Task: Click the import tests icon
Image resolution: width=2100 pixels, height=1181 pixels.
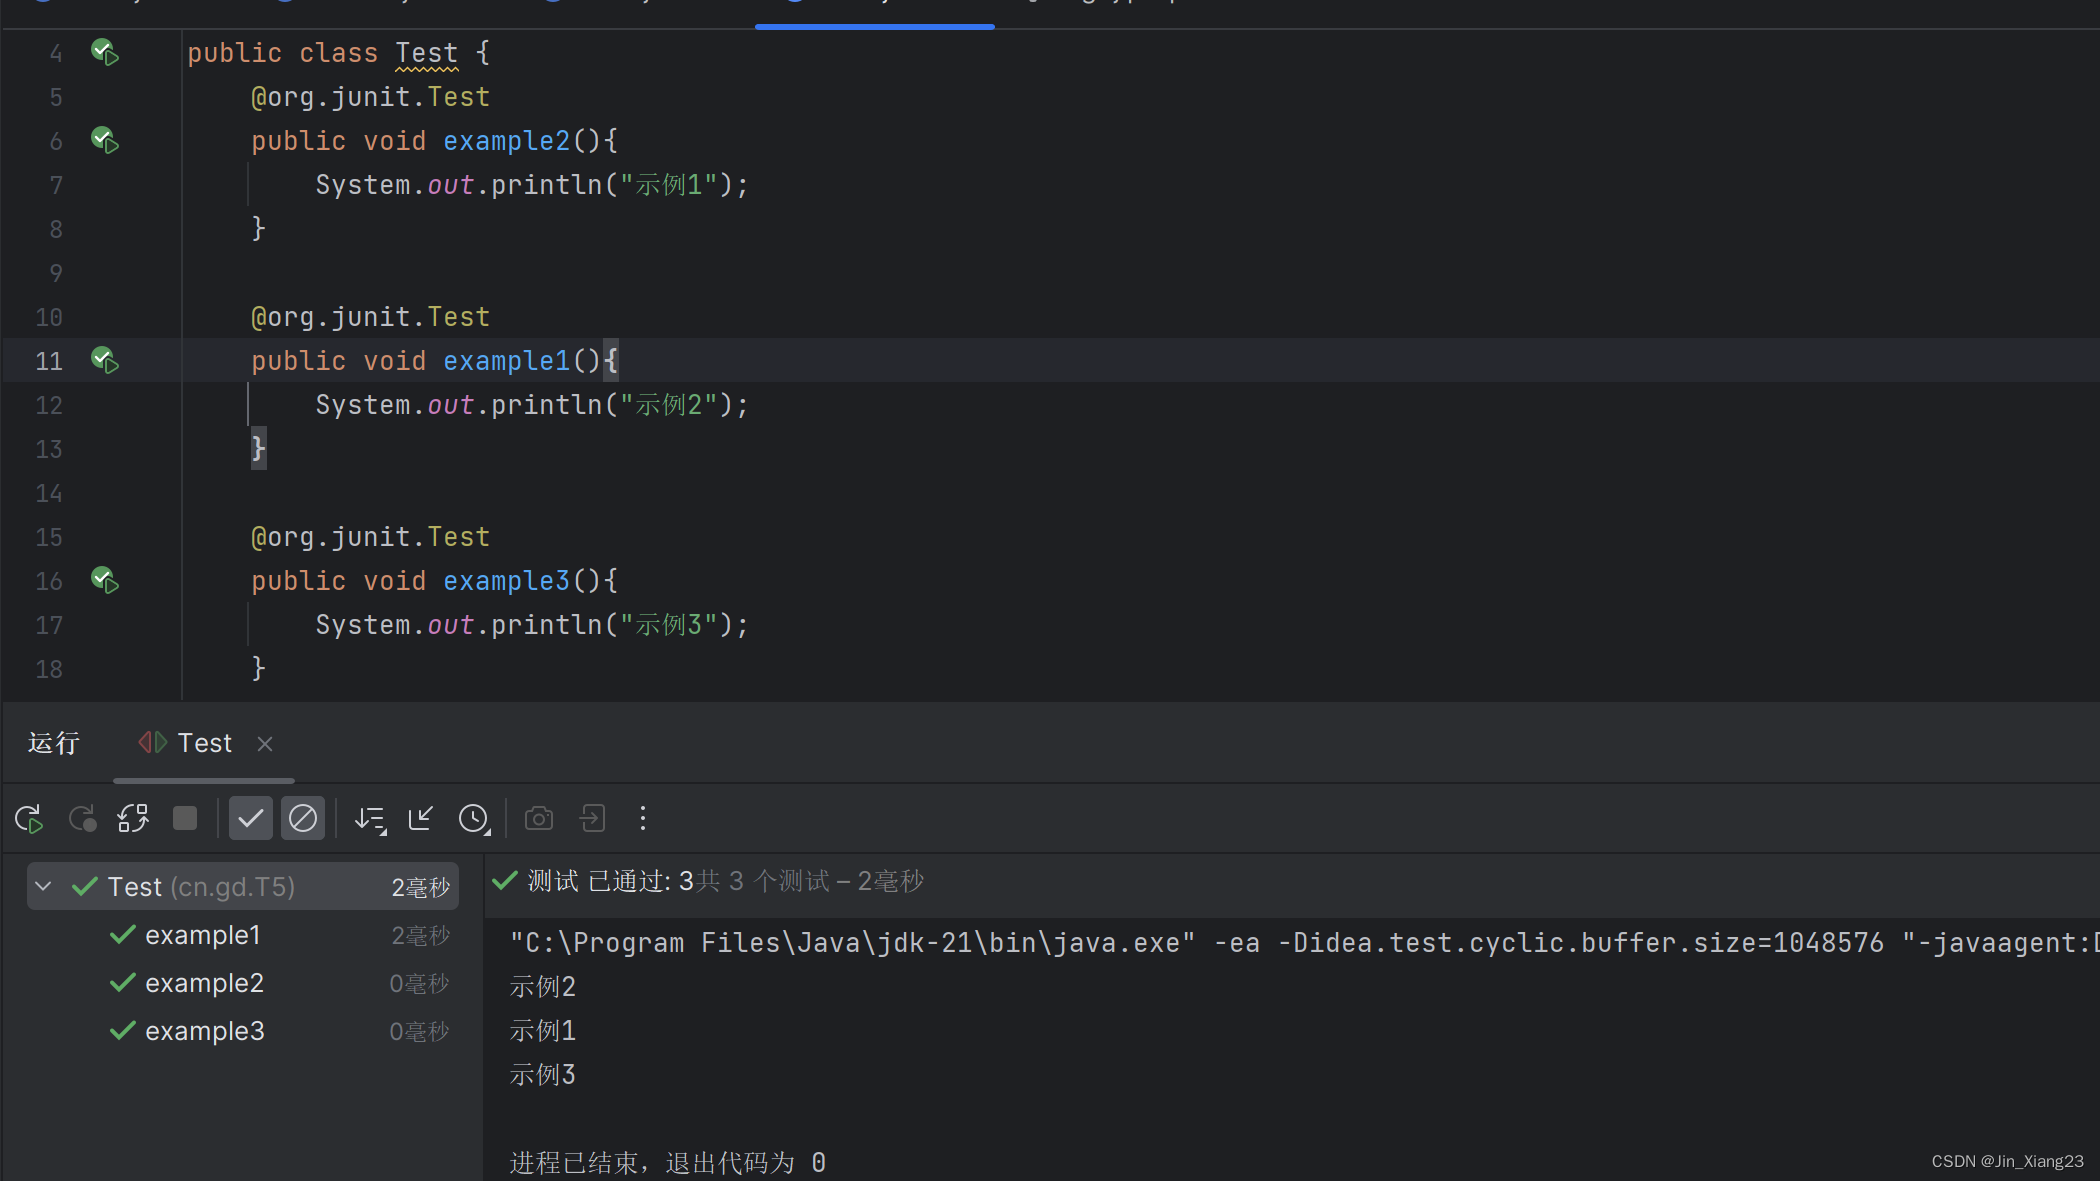Action: (592, 819)
